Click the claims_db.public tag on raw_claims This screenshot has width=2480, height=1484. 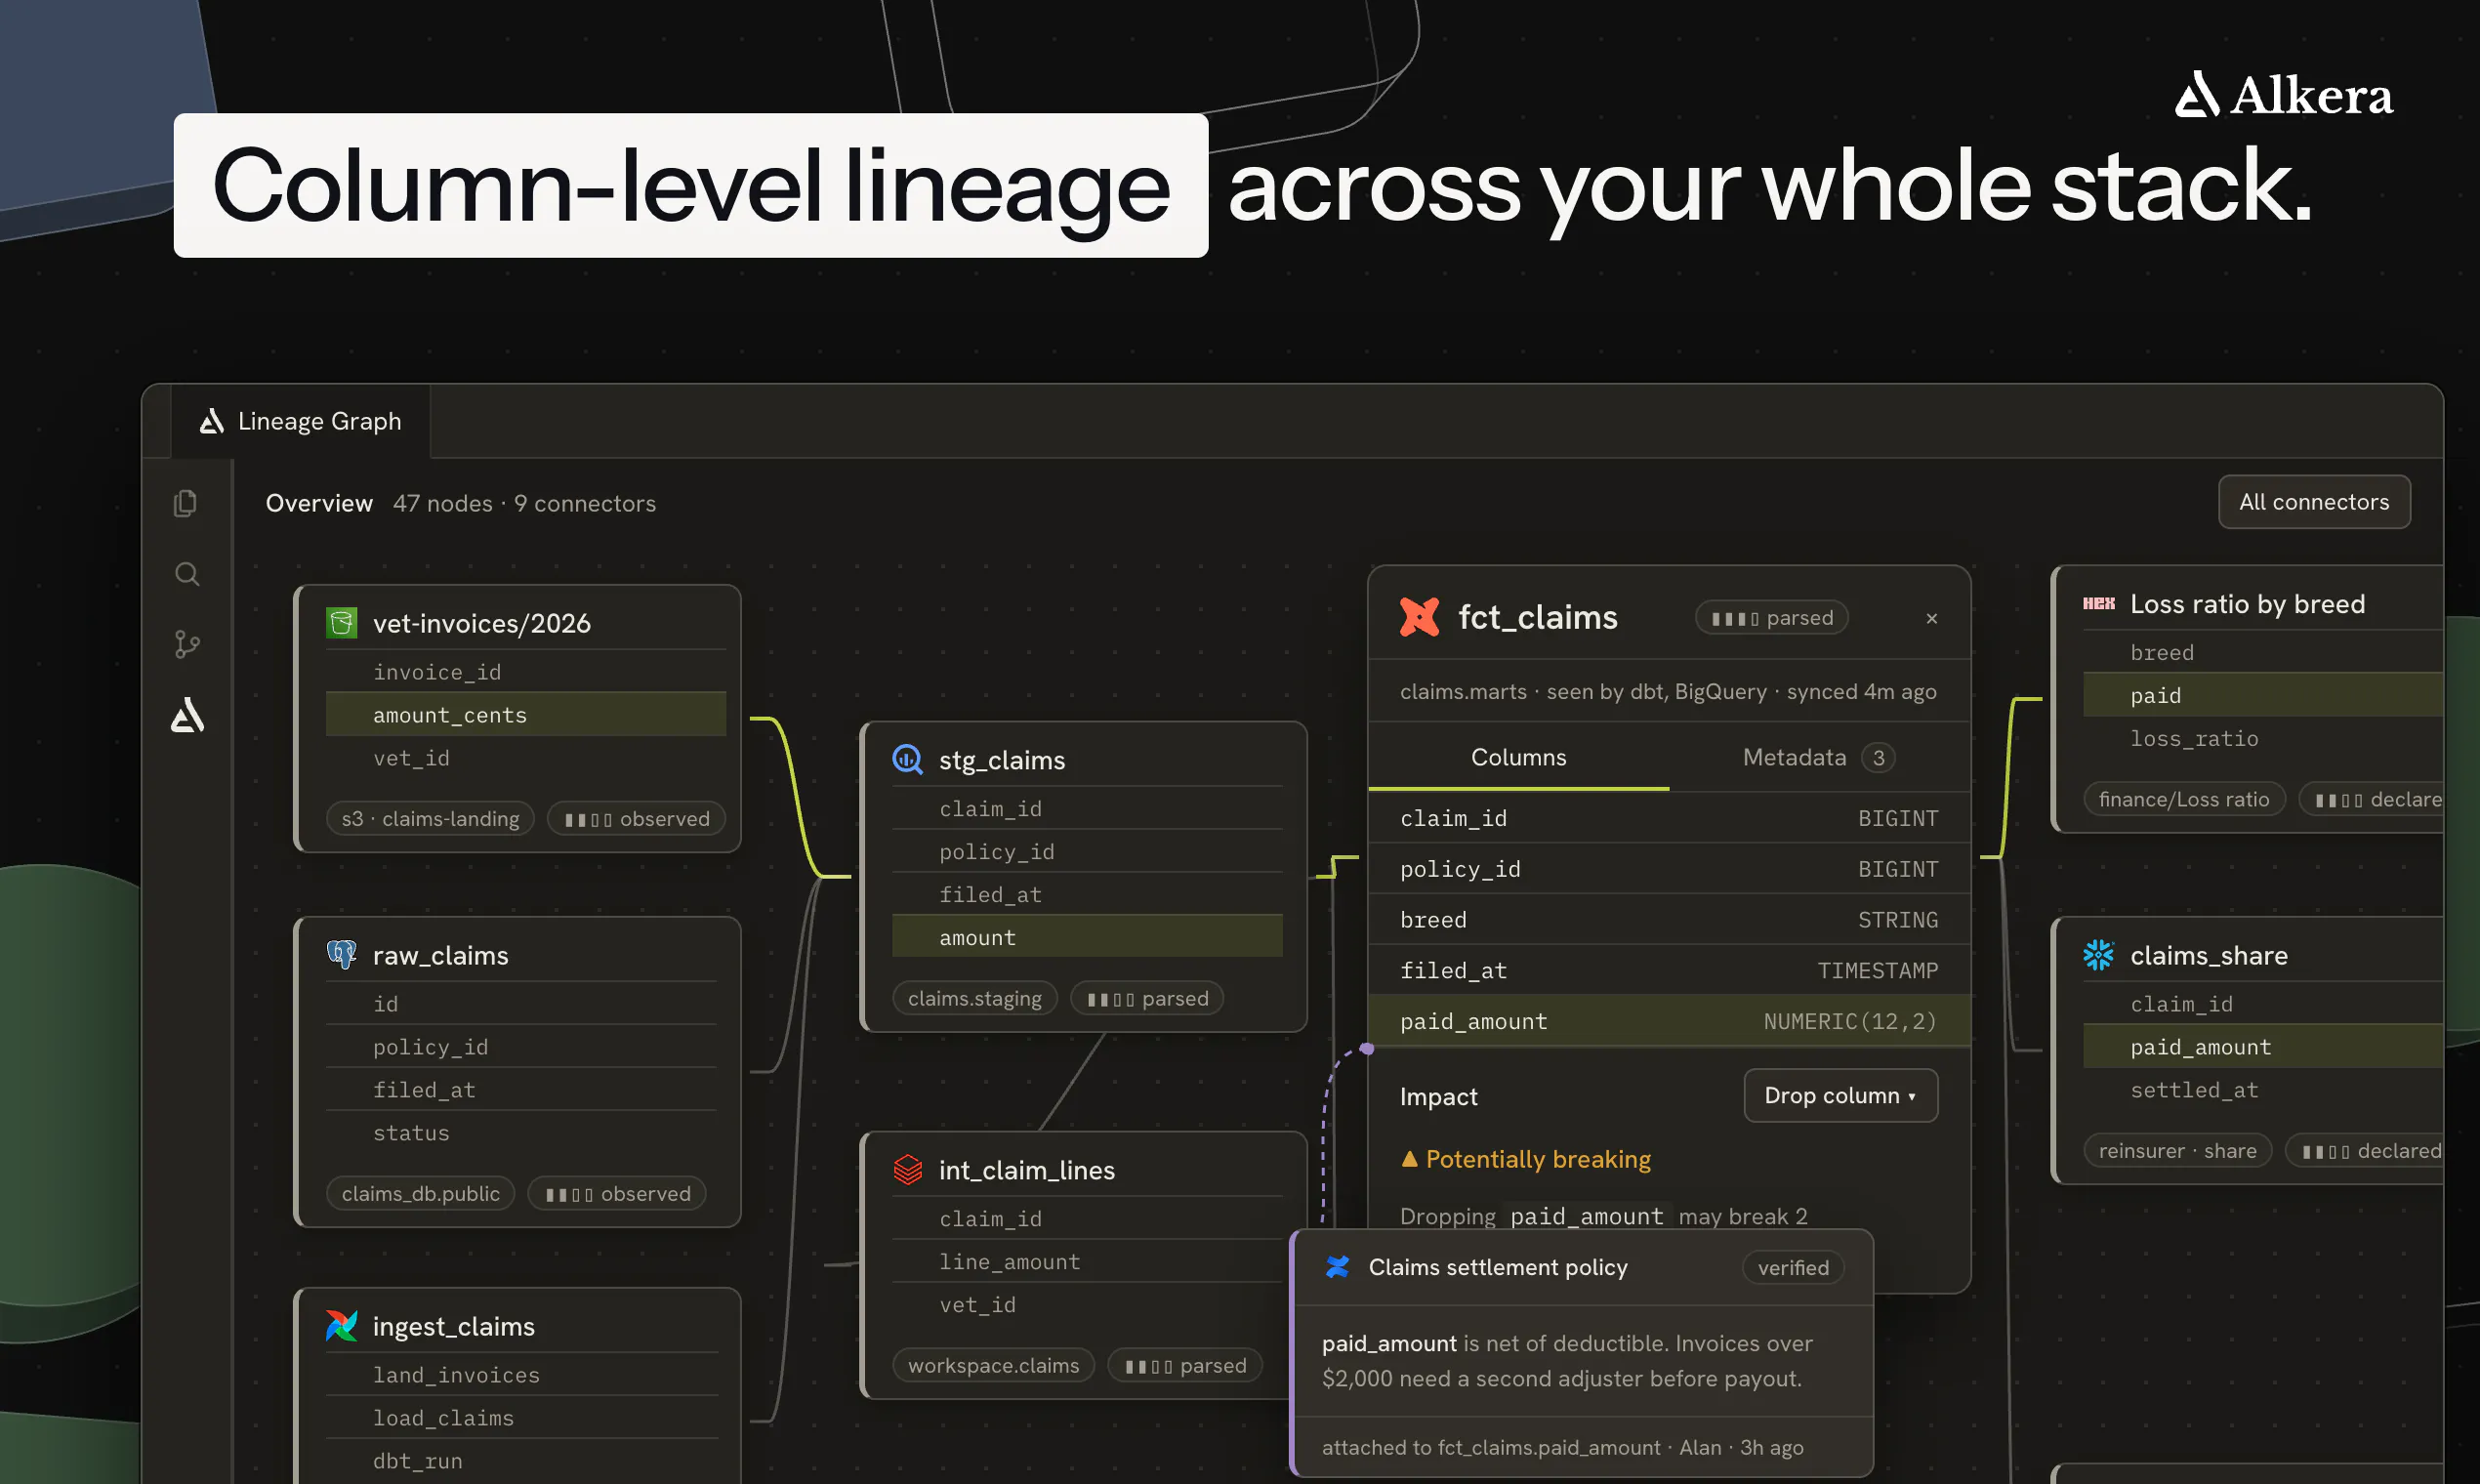pyautogui.click(x=420, y=1193)
